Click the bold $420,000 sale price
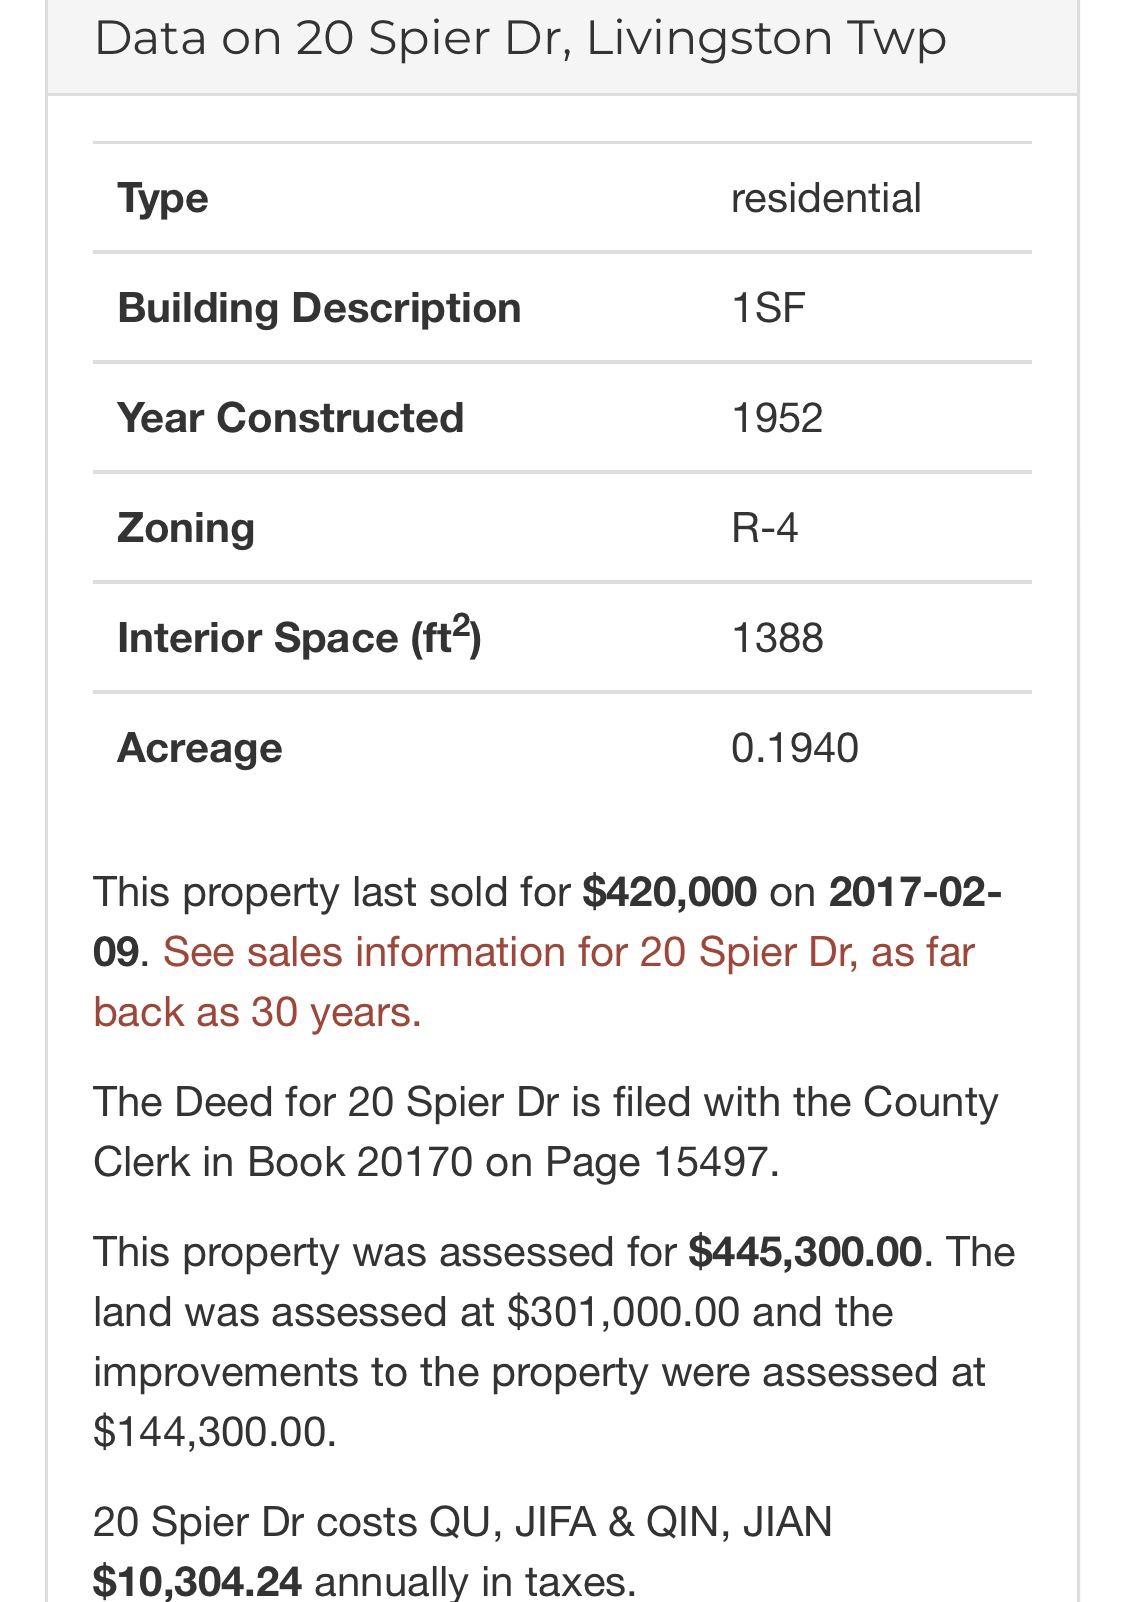The height and width of the screenshot is (1602, 1125). 669,892
